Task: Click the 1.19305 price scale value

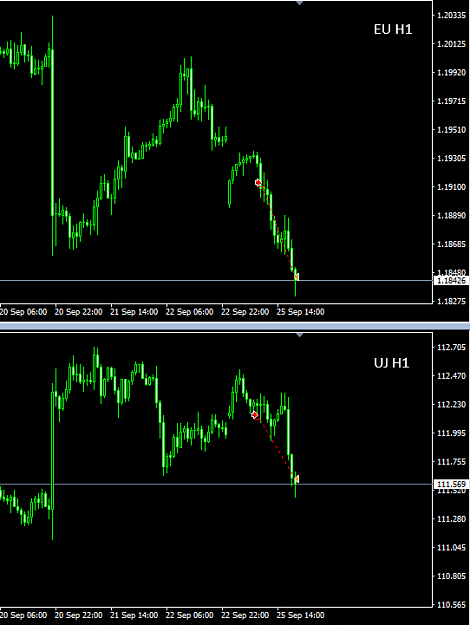Action: 451,158
